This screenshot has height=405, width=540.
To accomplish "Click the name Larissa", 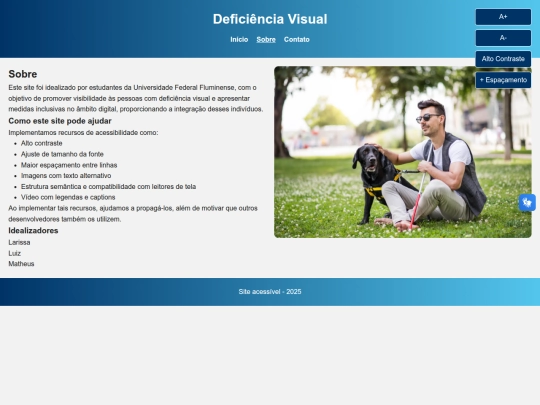I will click(19, 242).
